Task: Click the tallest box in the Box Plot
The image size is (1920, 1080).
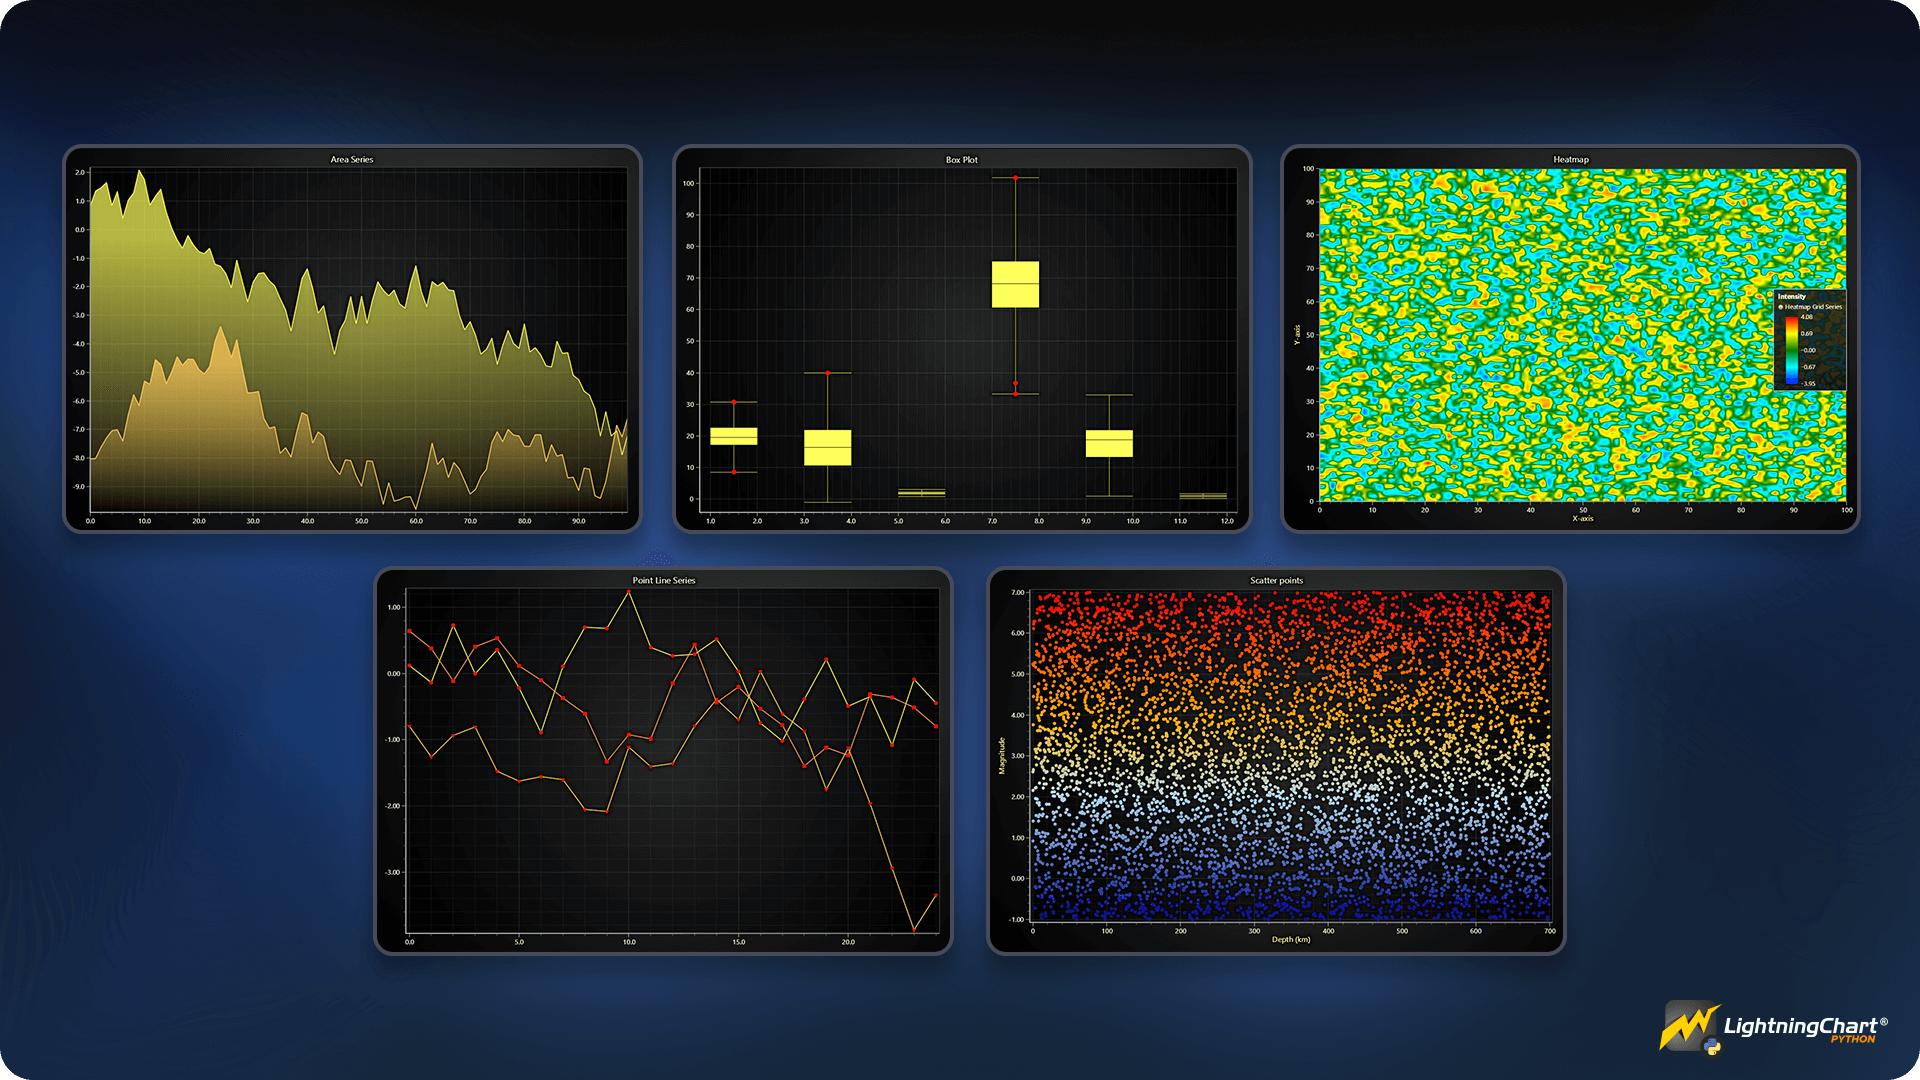Action: [1015, 284]
